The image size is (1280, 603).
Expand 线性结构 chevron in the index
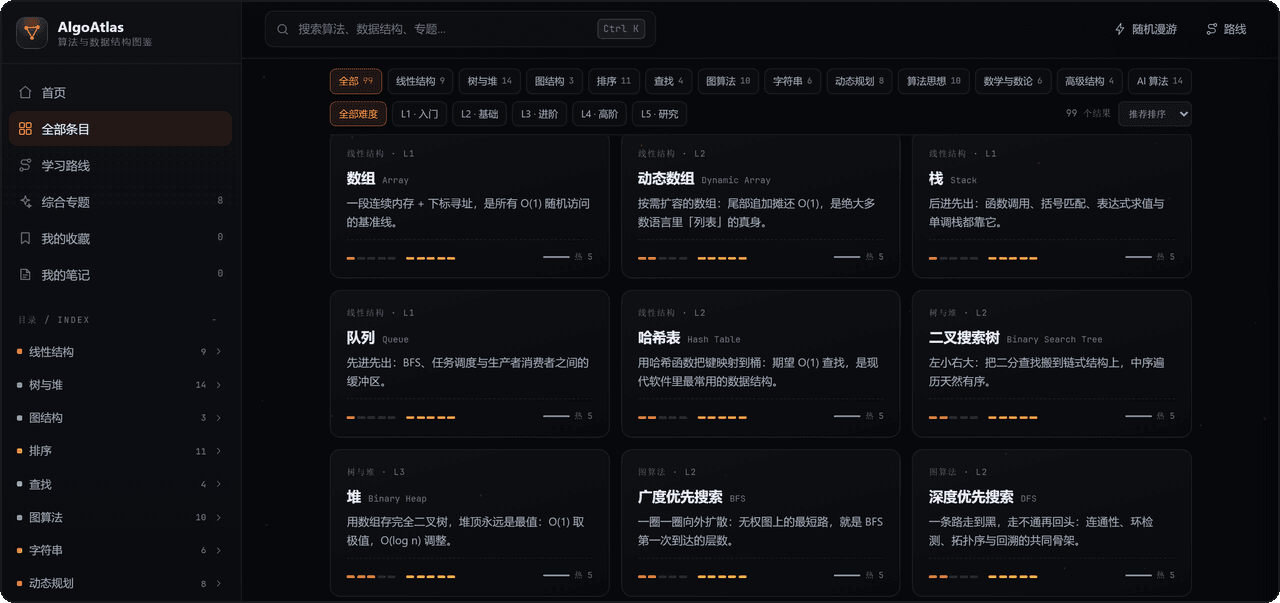coord(219,352)
